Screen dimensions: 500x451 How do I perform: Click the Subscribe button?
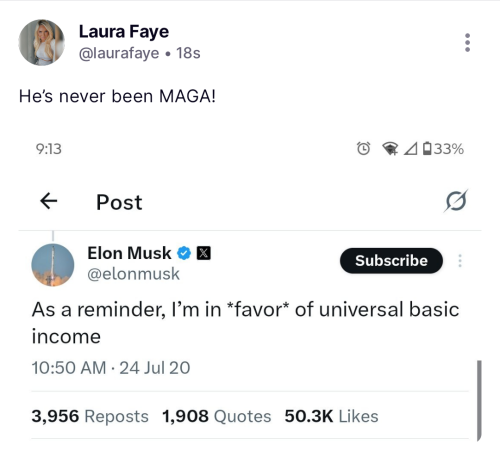(x=391, y=261)
